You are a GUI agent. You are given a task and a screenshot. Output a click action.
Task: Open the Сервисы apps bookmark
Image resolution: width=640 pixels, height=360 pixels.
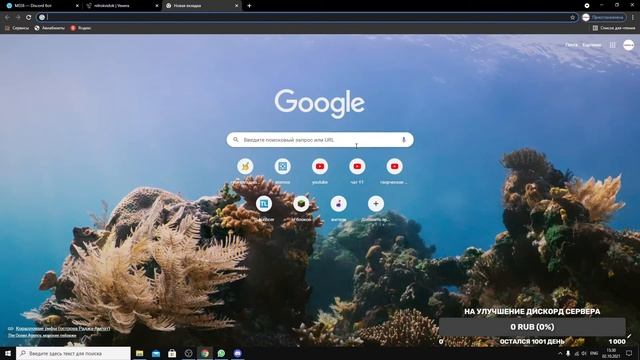pyautogui.click(x=17, y=28)
